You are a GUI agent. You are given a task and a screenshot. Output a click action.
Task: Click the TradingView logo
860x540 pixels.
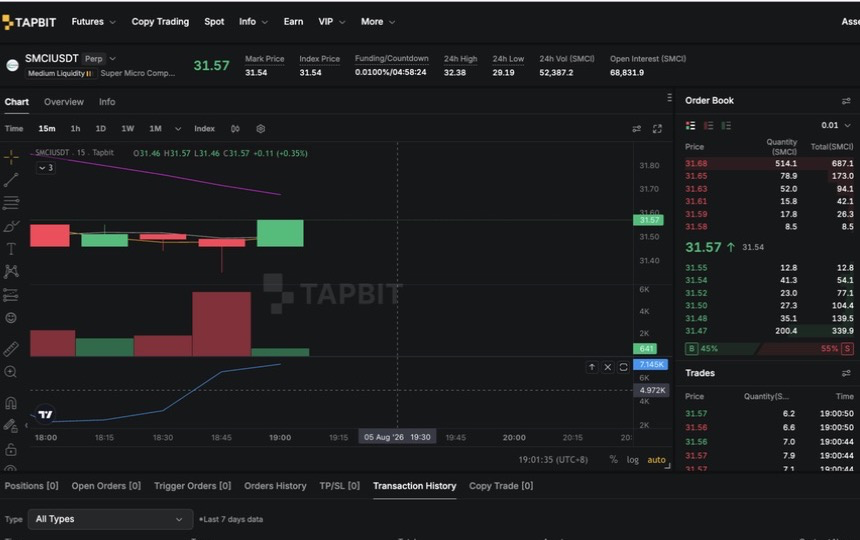coord(45,414)
